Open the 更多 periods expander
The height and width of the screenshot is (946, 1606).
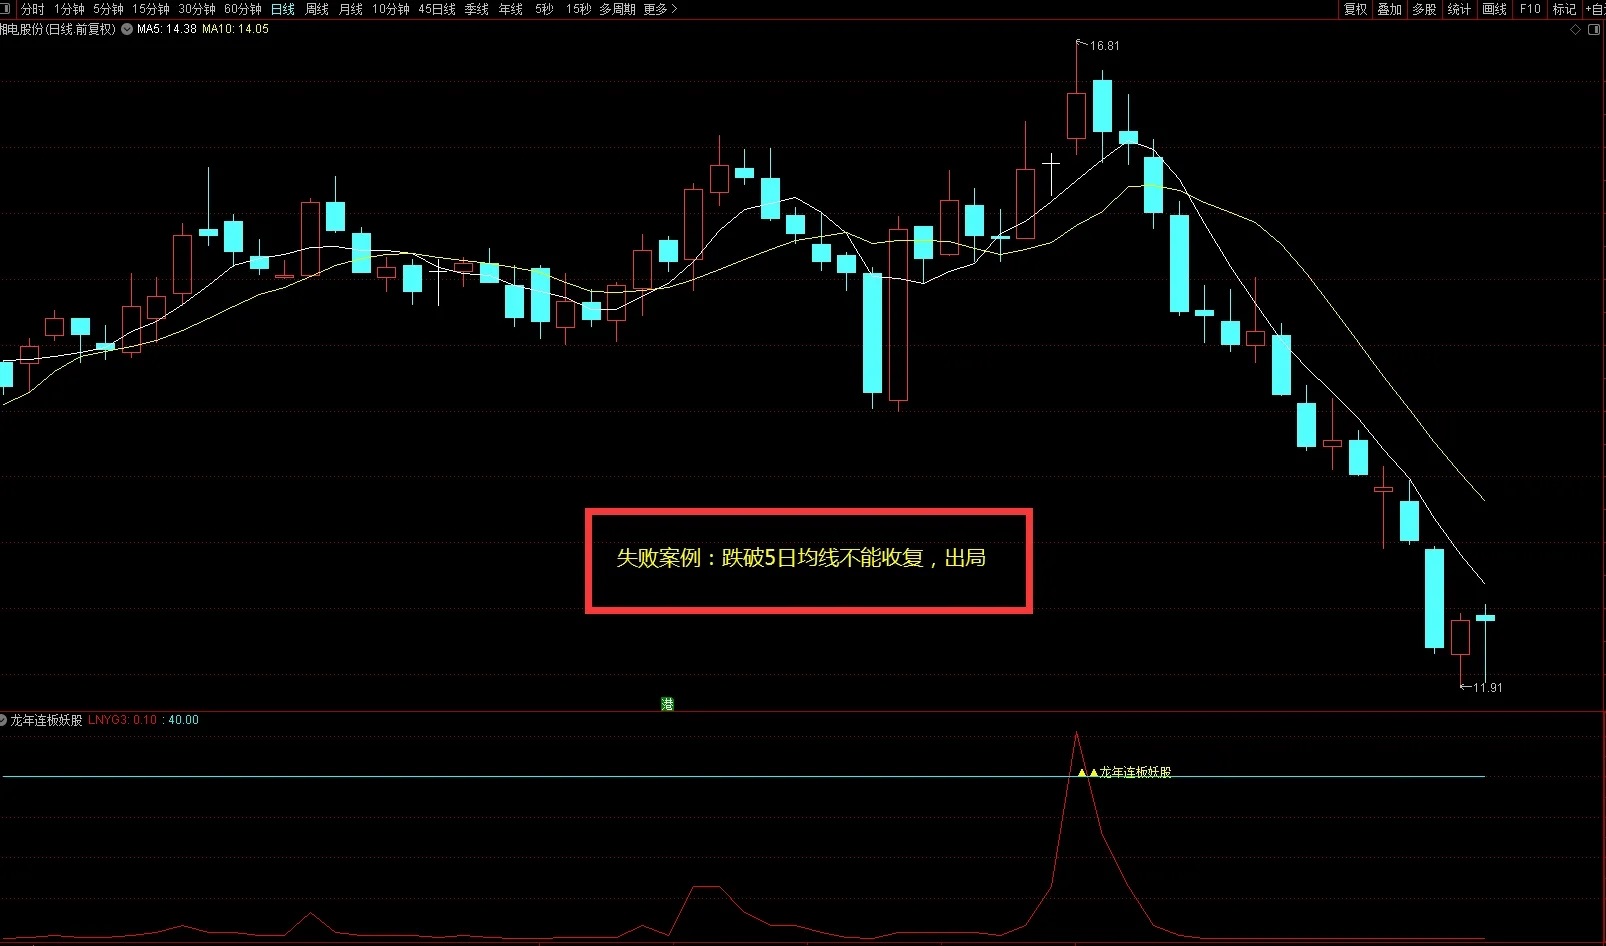pyautogui.click(x=660, y=9)
